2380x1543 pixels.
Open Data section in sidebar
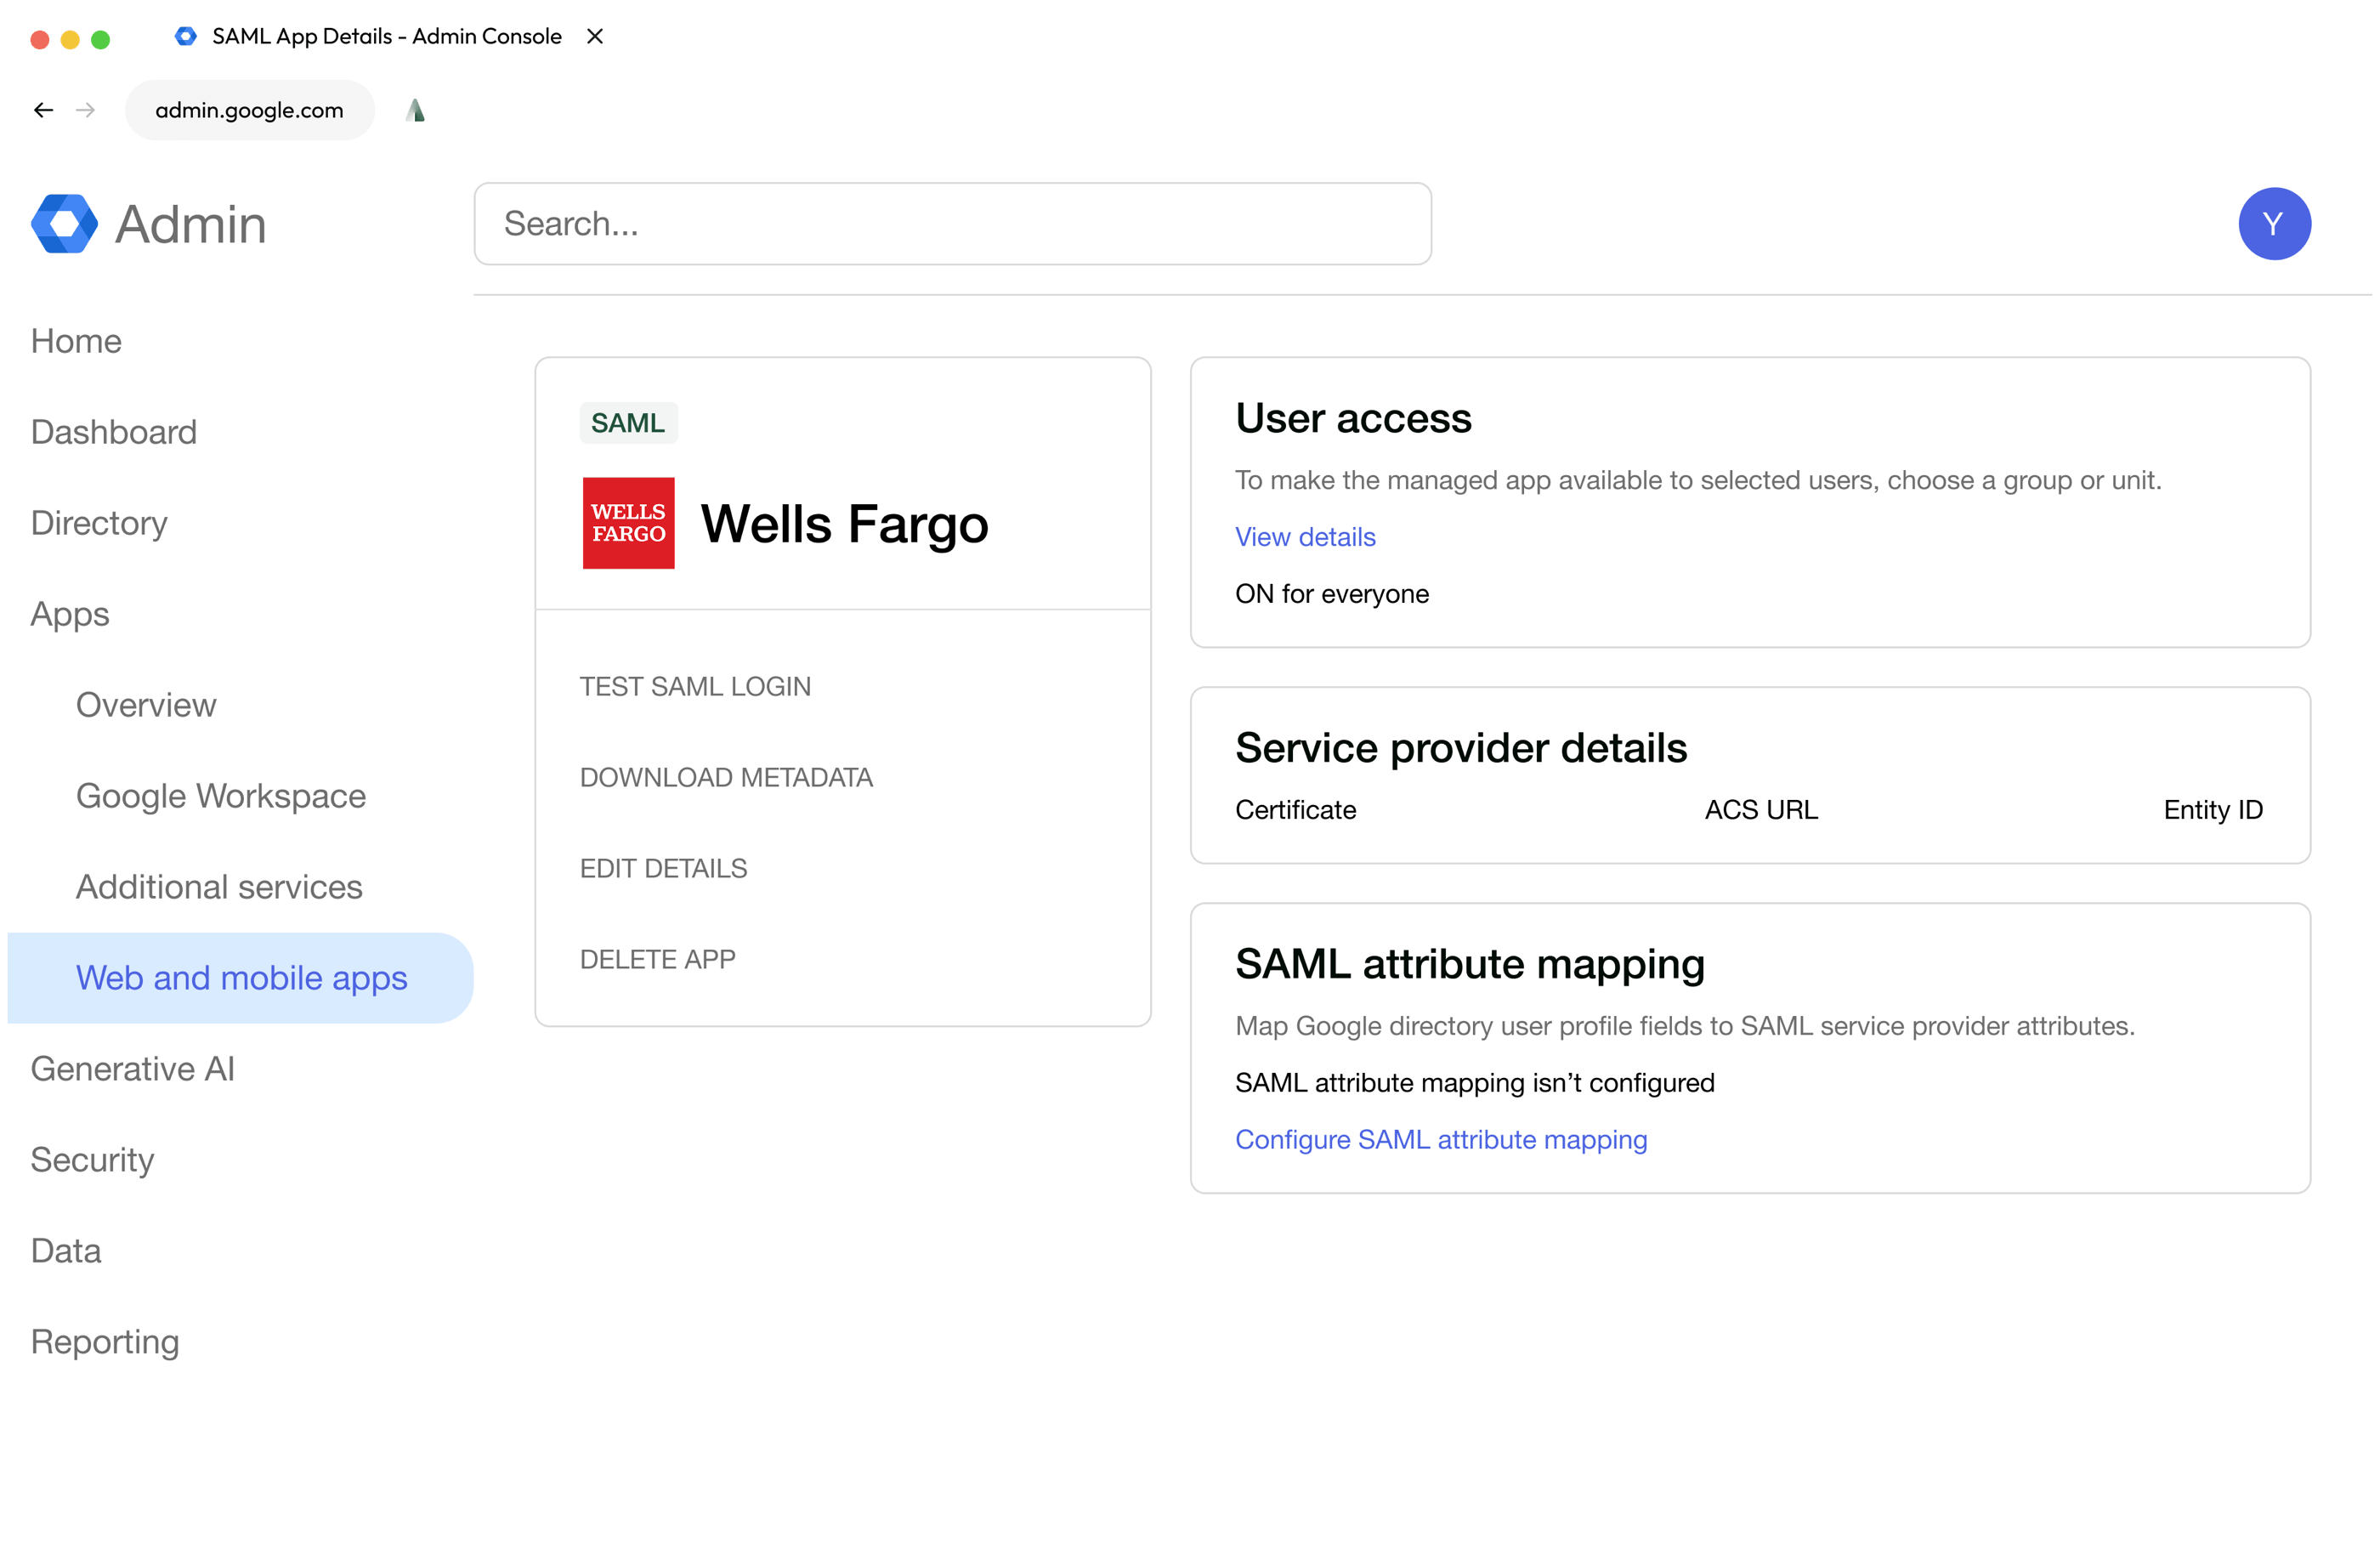click(66, 1251)
